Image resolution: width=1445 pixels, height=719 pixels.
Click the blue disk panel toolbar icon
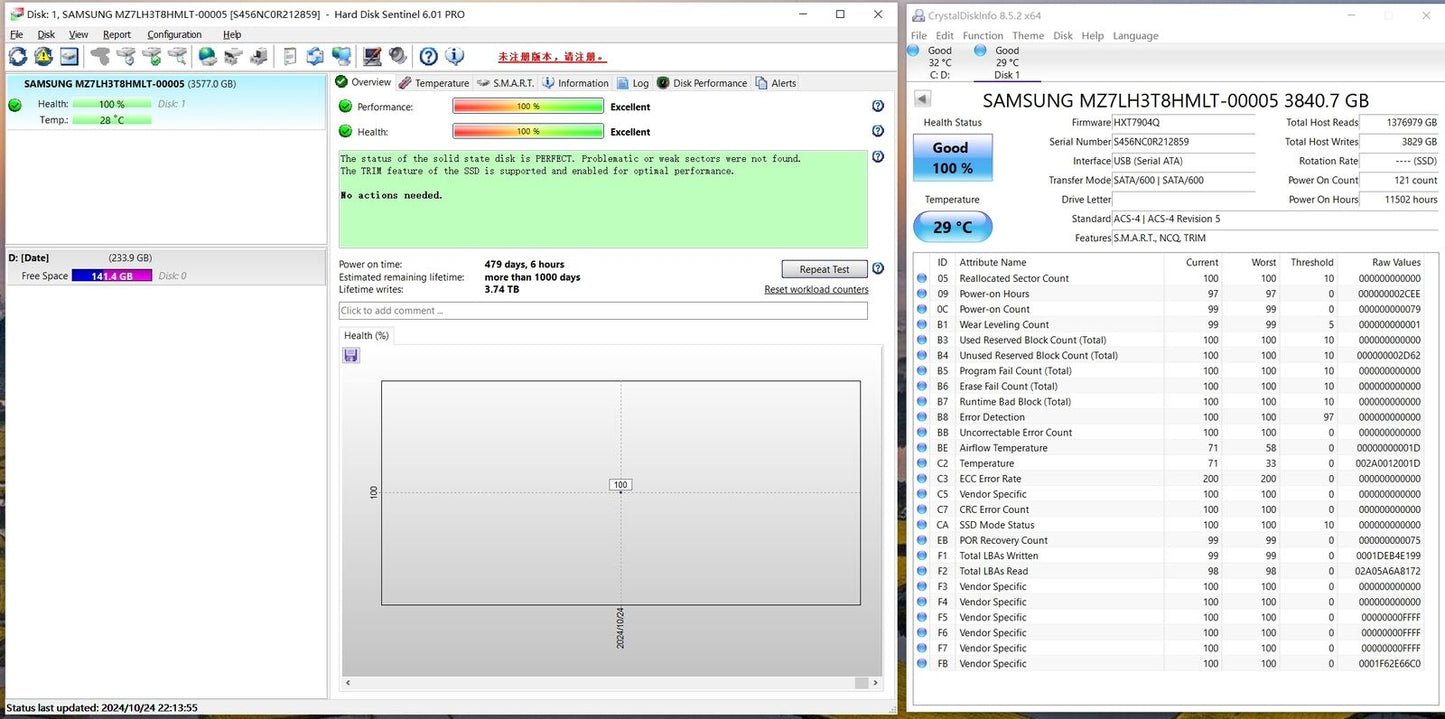[69, 56]
